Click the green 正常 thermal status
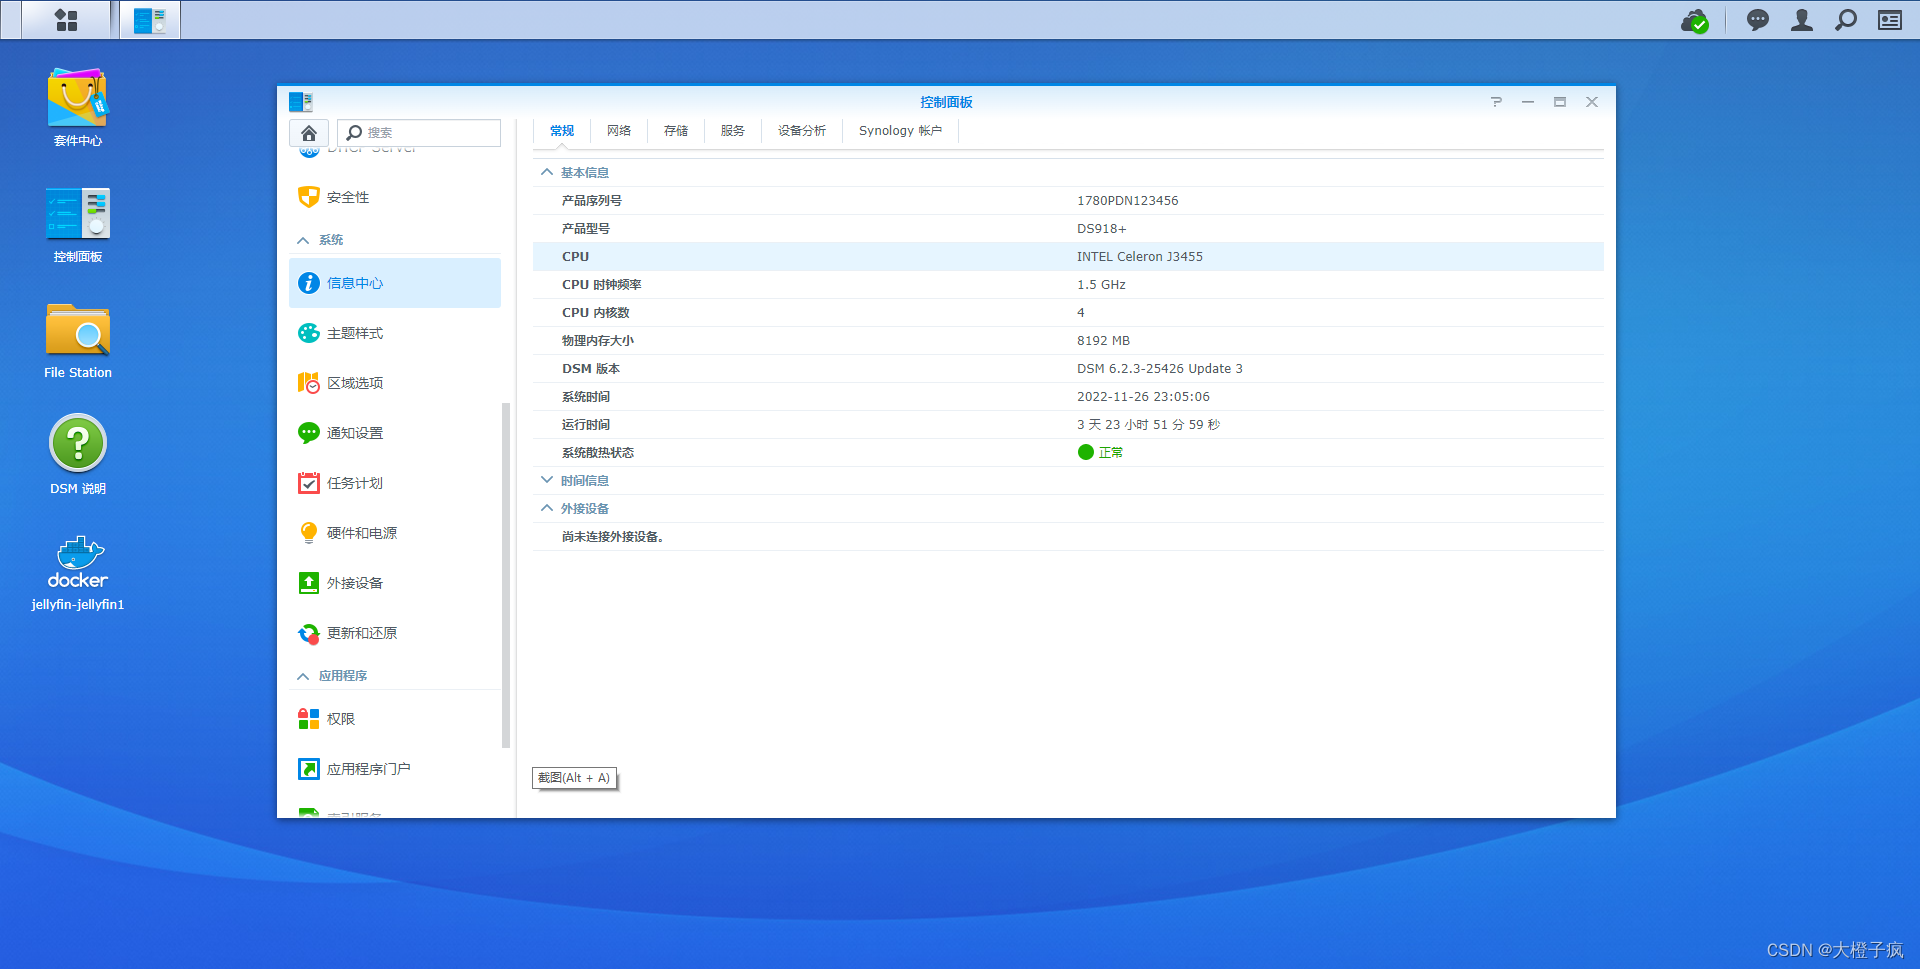The width and height of the screenshot is (1920, 969). 1100,453
